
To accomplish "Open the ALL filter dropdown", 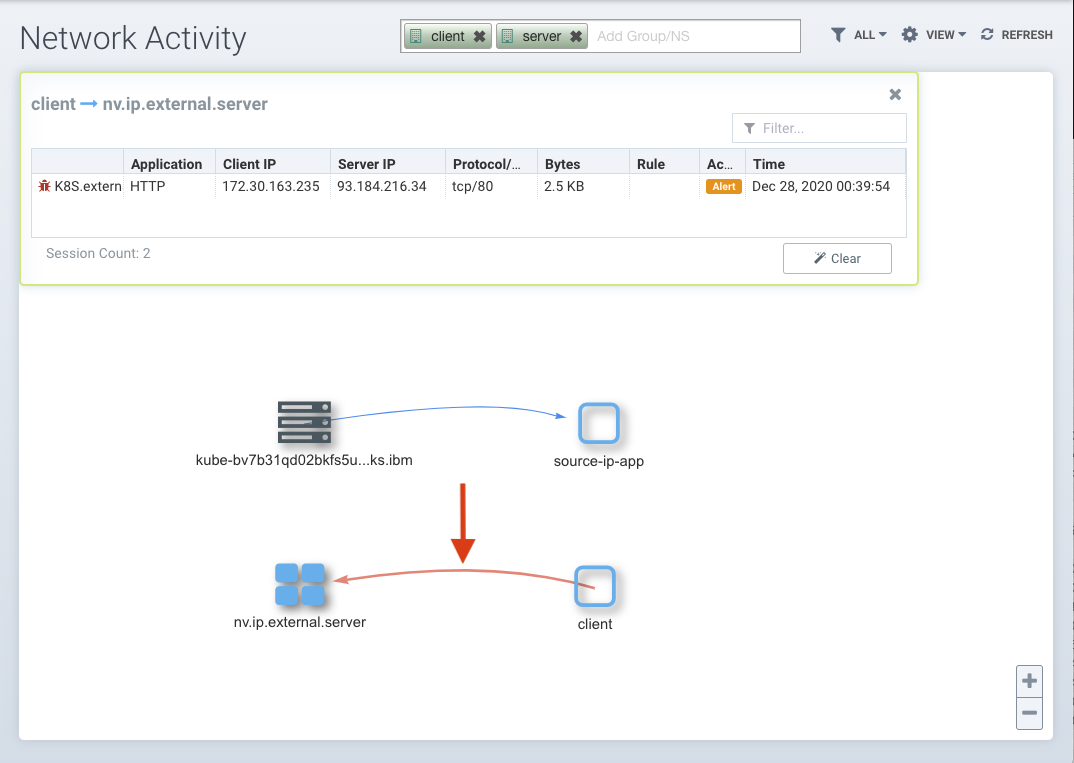I will [858, 35].
